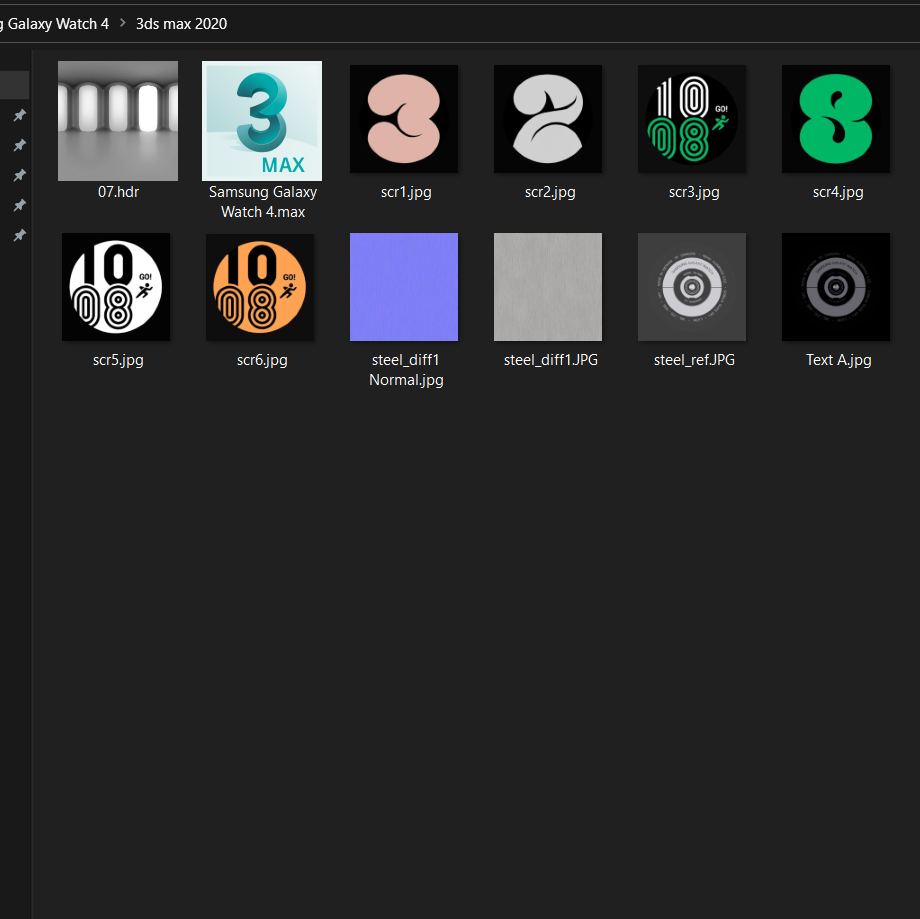The width and height of the screenshot is (920, 919).
Task: Click the scr1.jpg file name label
Action: [406, 192]
